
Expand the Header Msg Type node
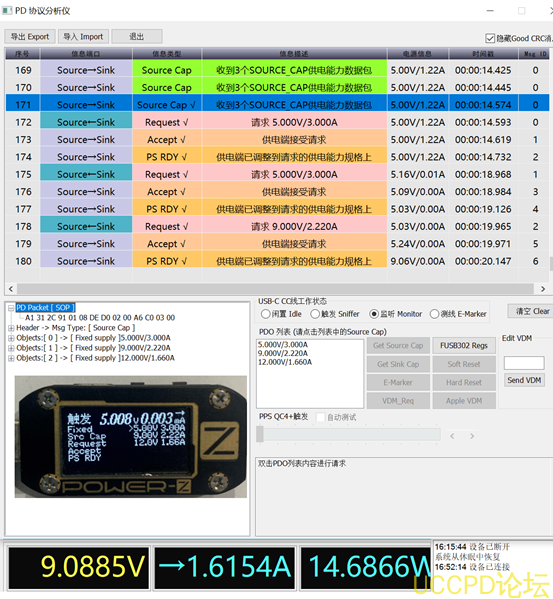[11, 328]
